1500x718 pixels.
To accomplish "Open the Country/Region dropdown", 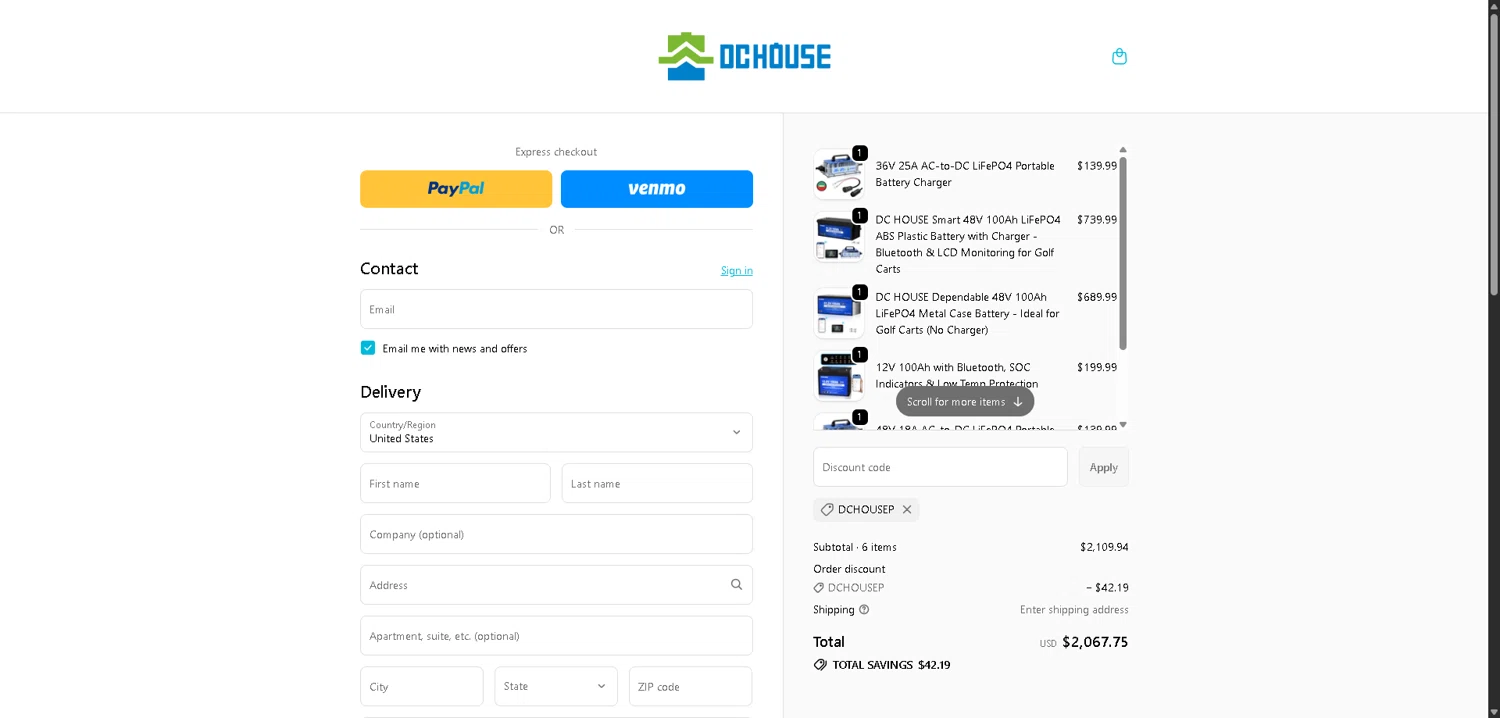I will (556, 432).
